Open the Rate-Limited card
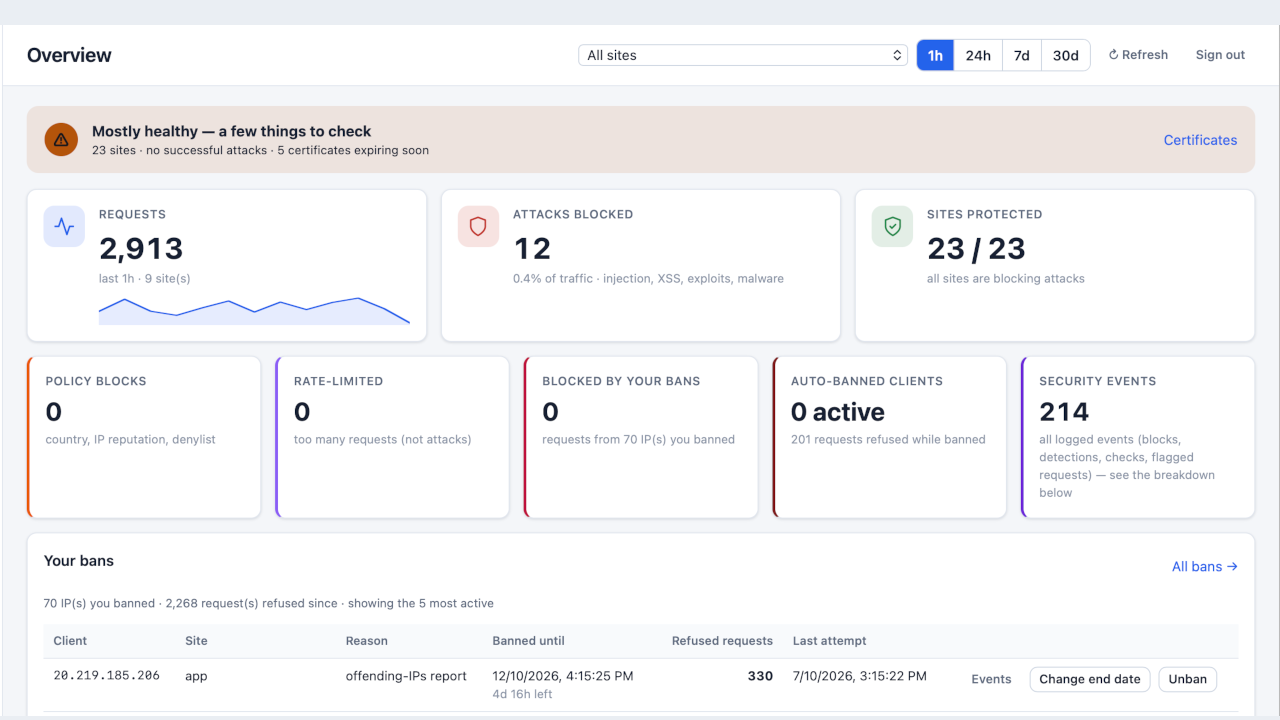Screen dimensions: 1280x720 coord(392,437)
